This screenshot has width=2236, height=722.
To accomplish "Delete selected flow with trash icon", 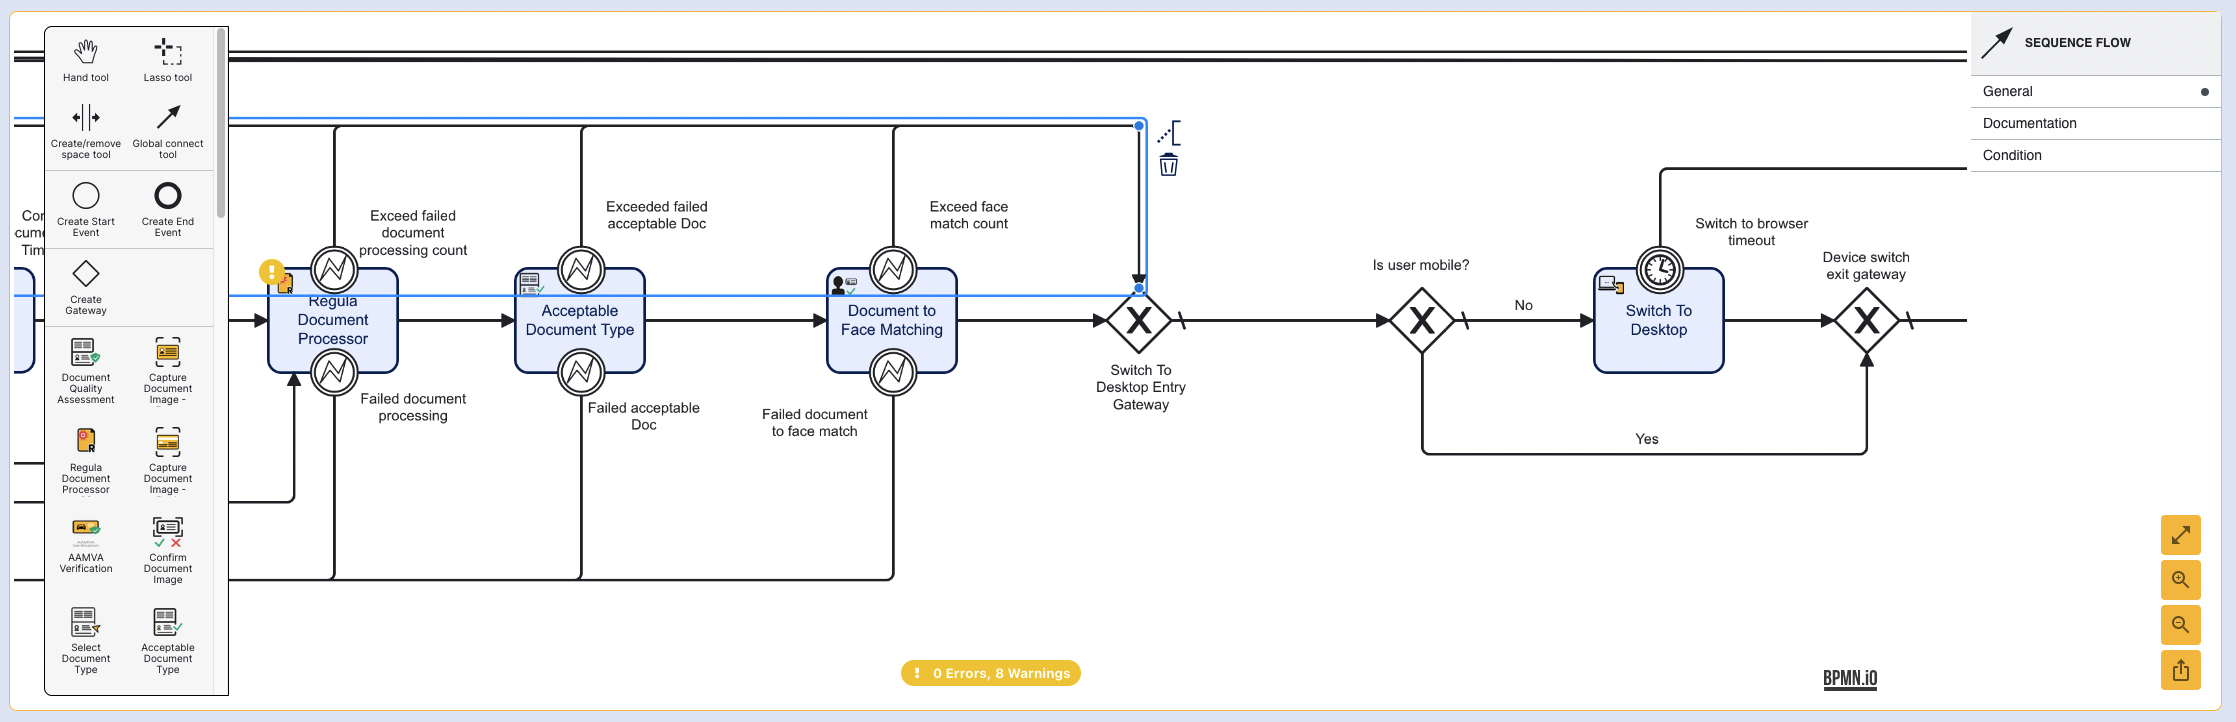I will [1168, 165].
